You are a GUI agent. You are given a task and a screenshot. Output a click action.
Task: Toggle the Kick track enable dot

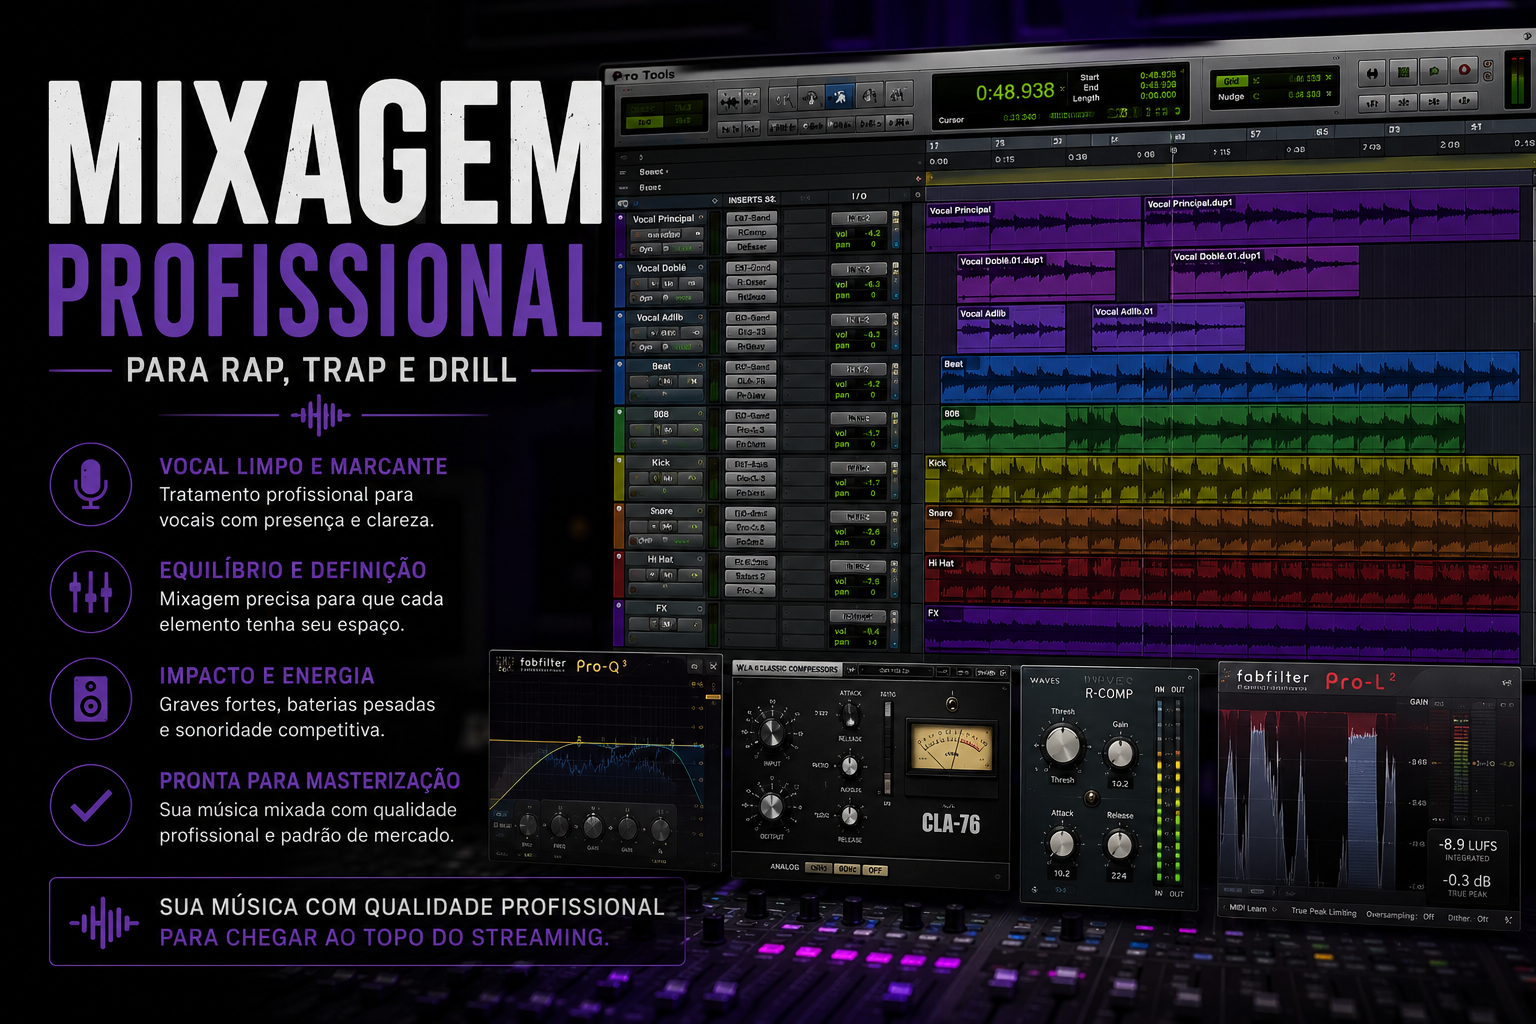coord(621,461)
